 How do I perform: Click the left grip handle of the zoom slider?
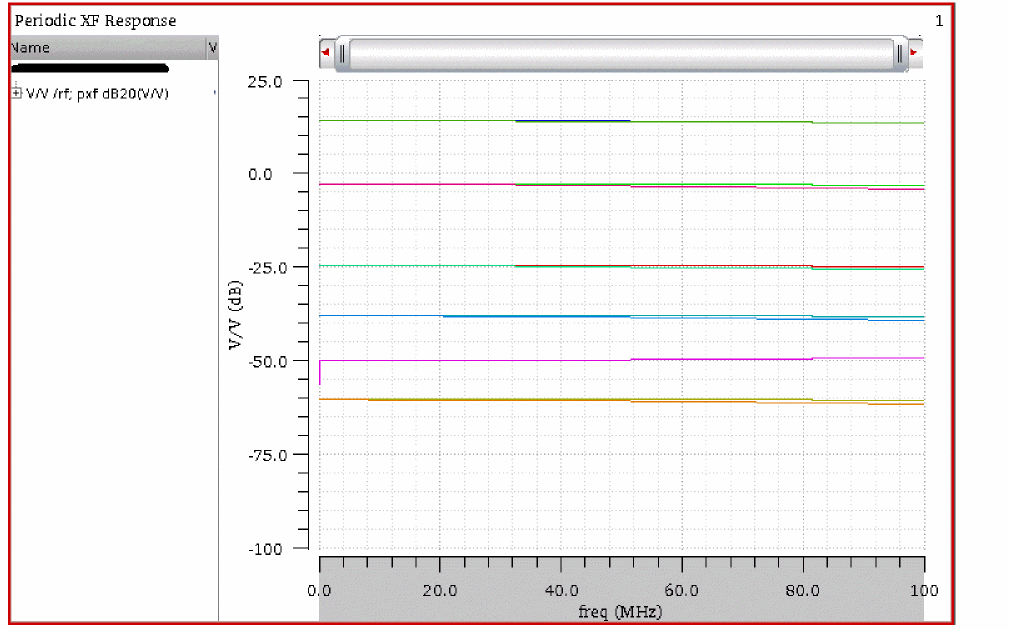[342, 54]
